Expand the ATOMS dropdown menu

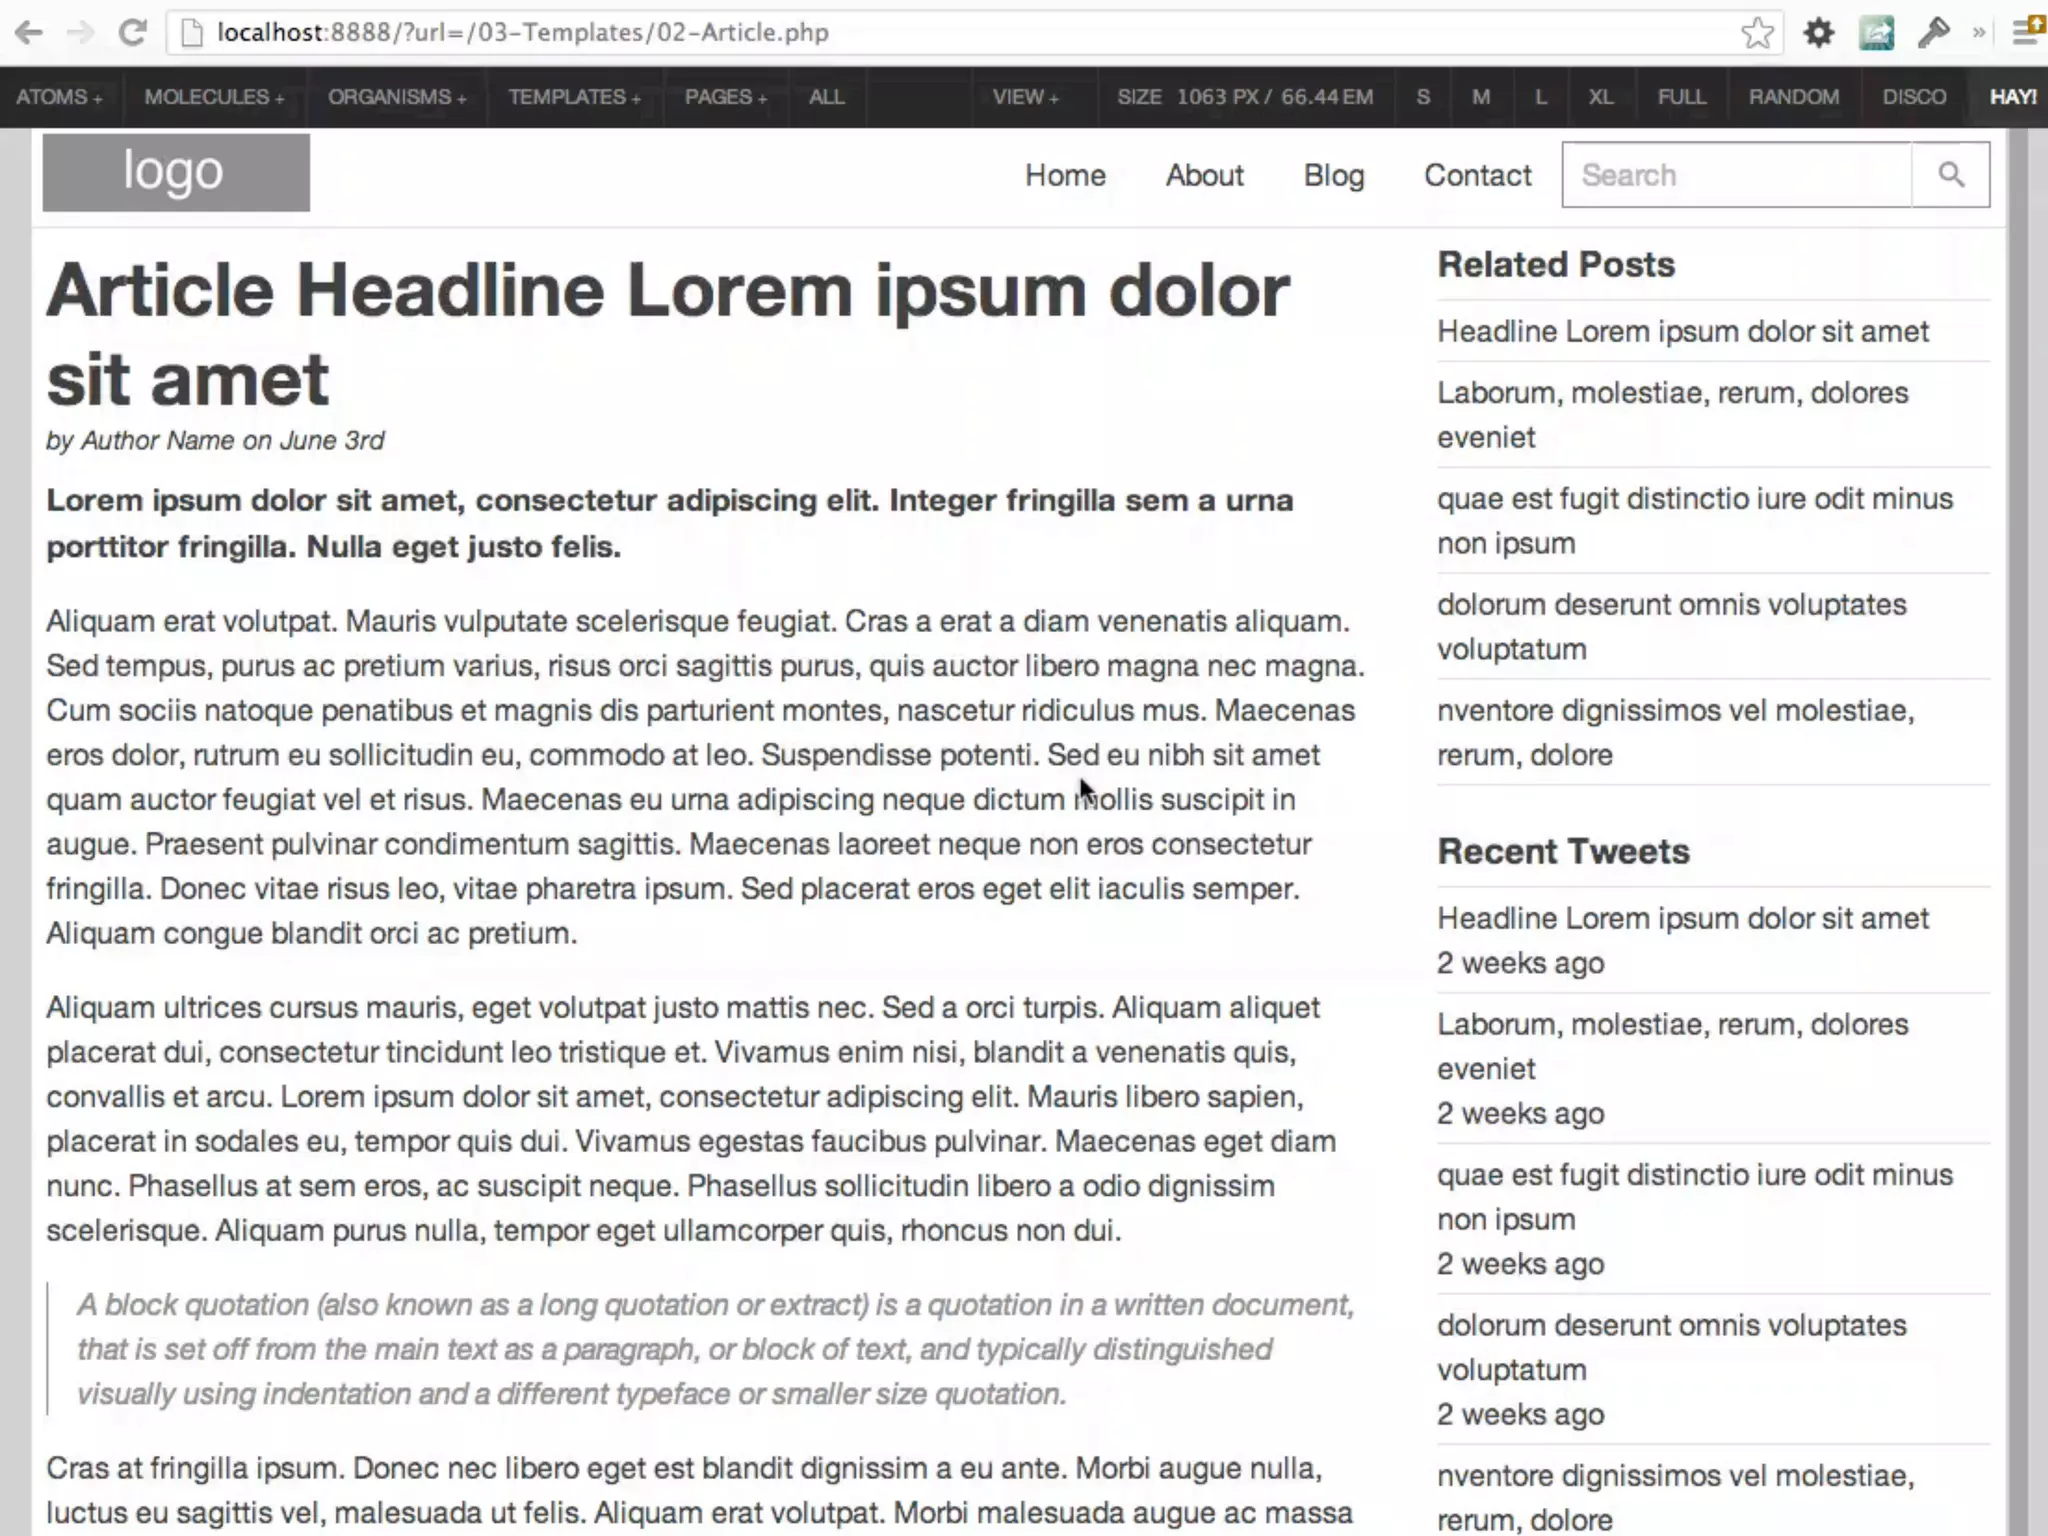pos(59,97)
